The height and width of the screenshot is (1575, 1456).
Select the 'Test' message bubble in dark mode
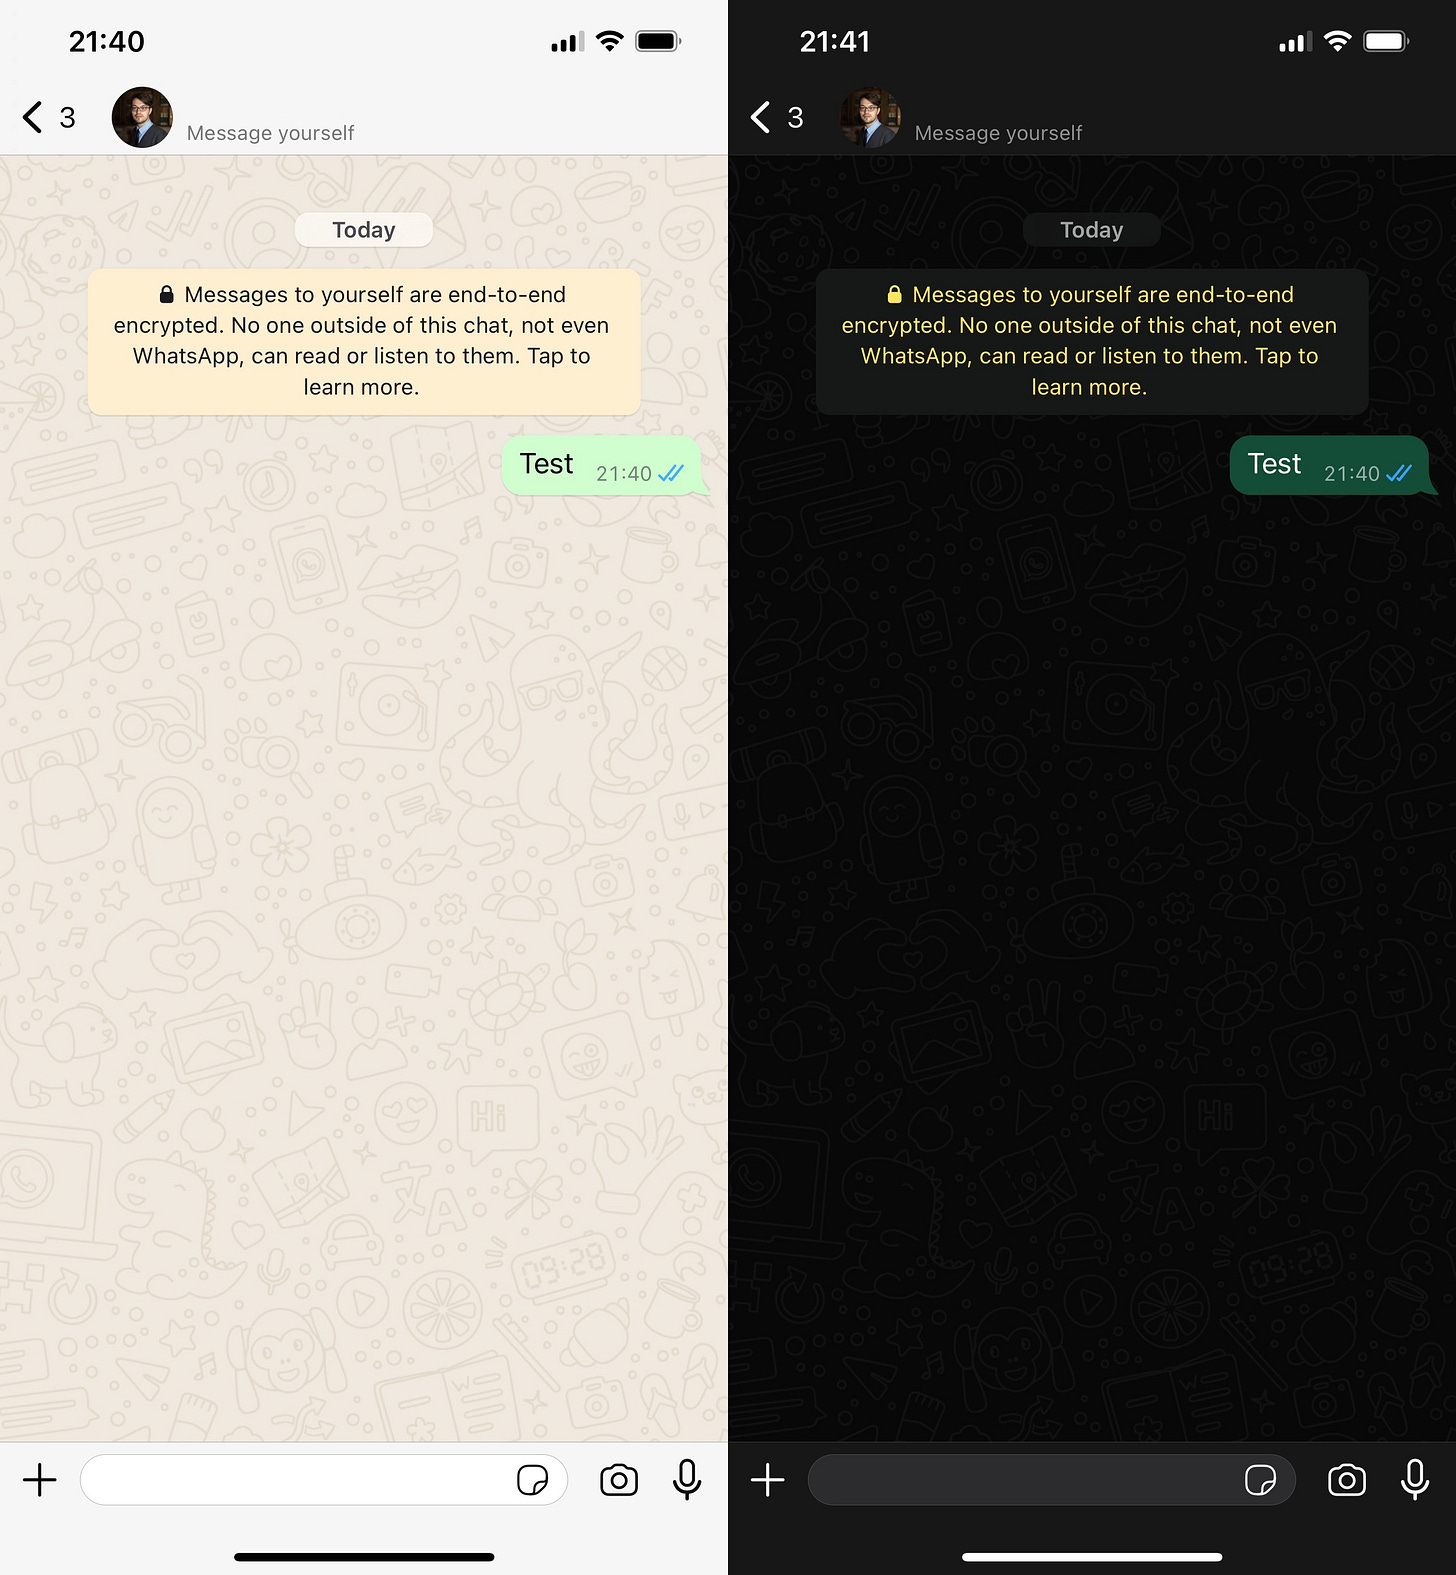[x=1333, y=465]
